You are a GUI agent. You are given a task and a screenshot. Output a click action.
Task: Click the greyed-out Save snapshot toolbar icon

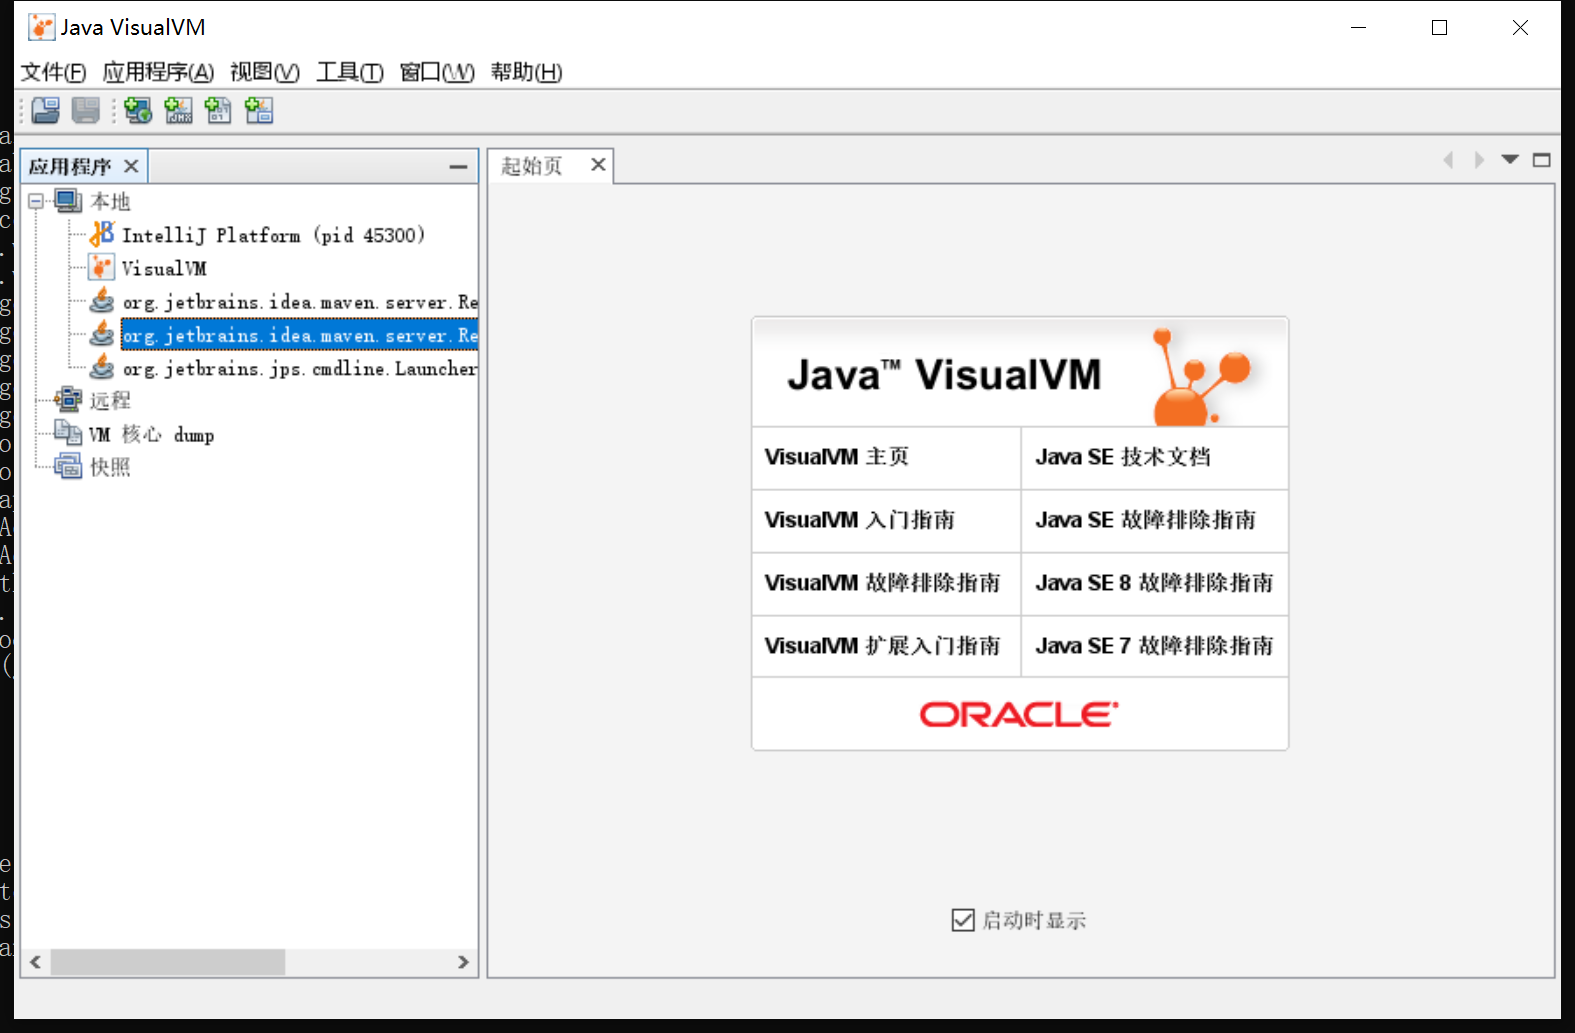click(86, 110)
